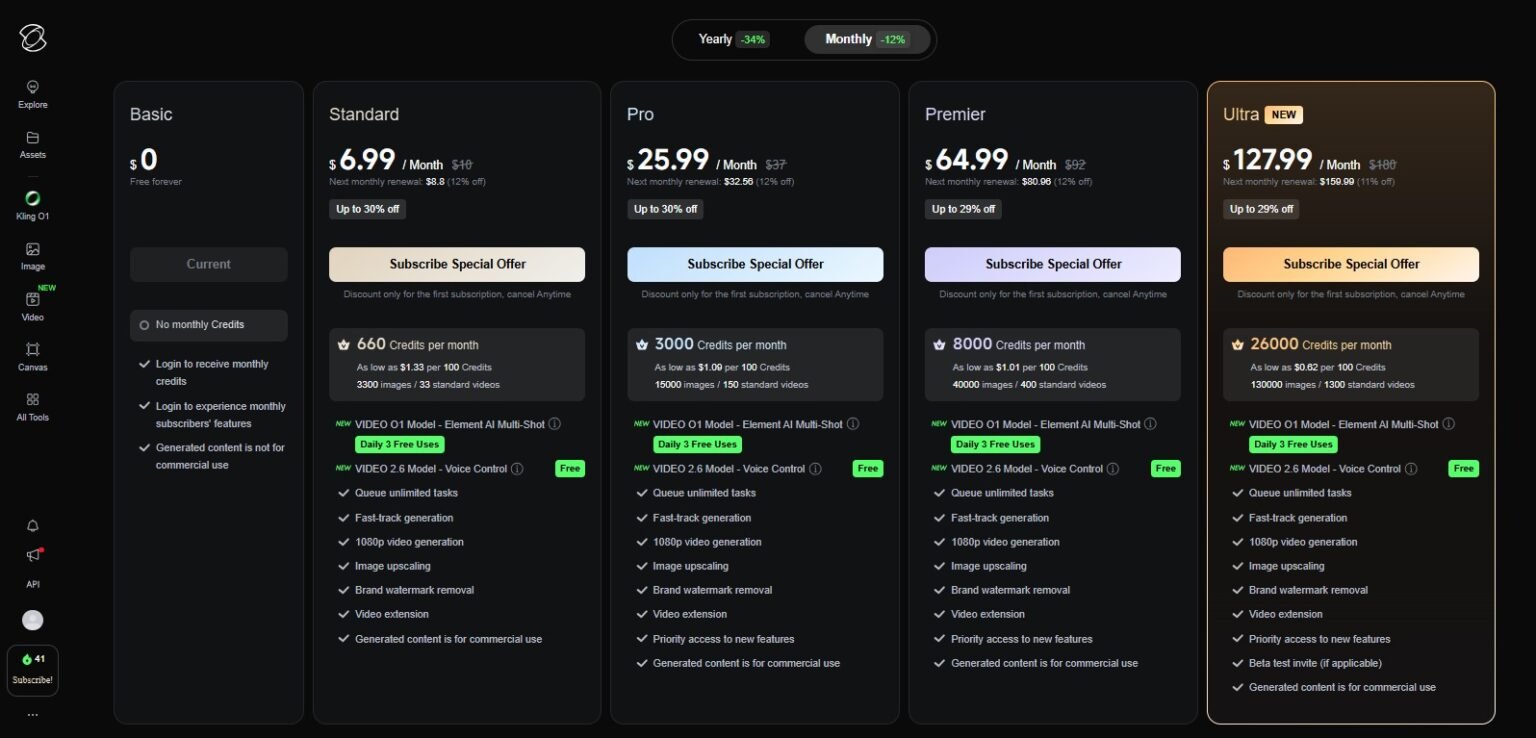
Task: Click the Kling logo at top left
Action: click(x=30, y=37)
